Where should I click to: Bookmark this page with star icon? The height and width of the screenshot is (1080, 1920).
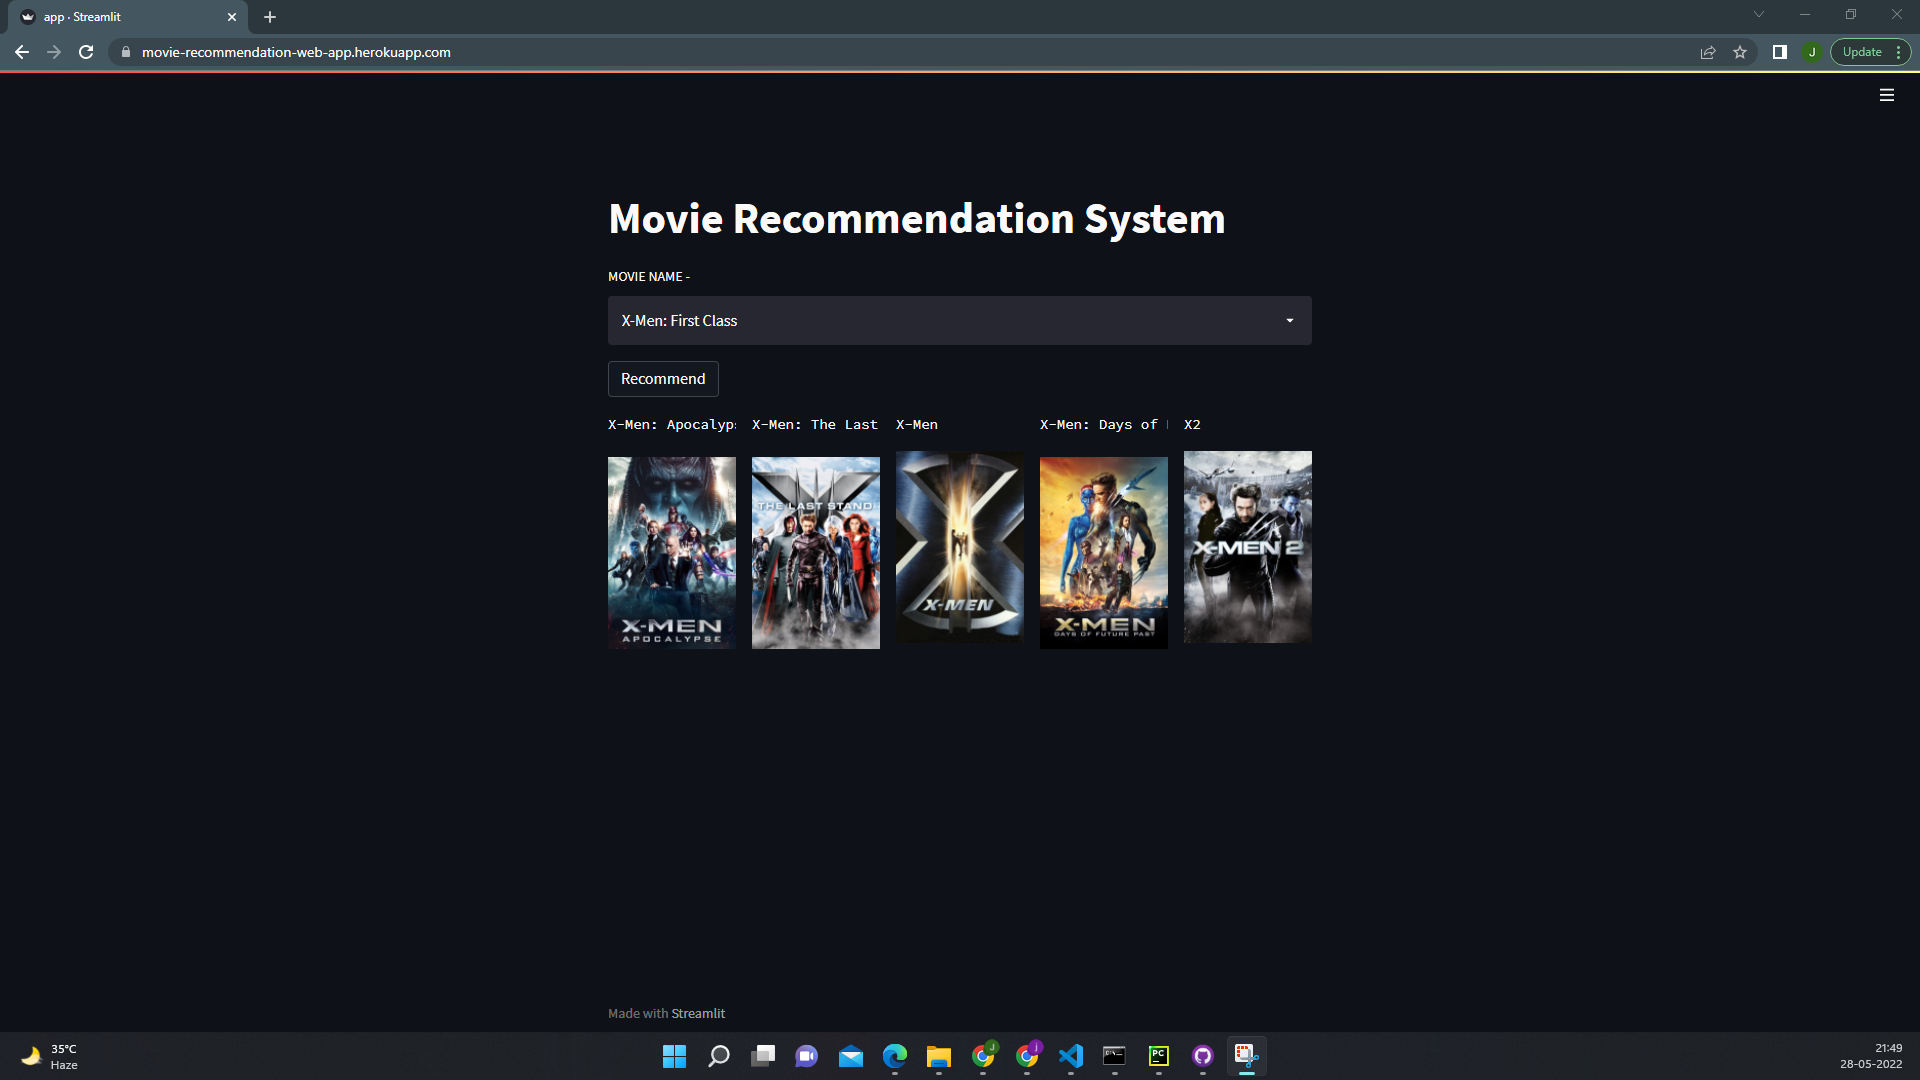click(x=1740, y=52)
